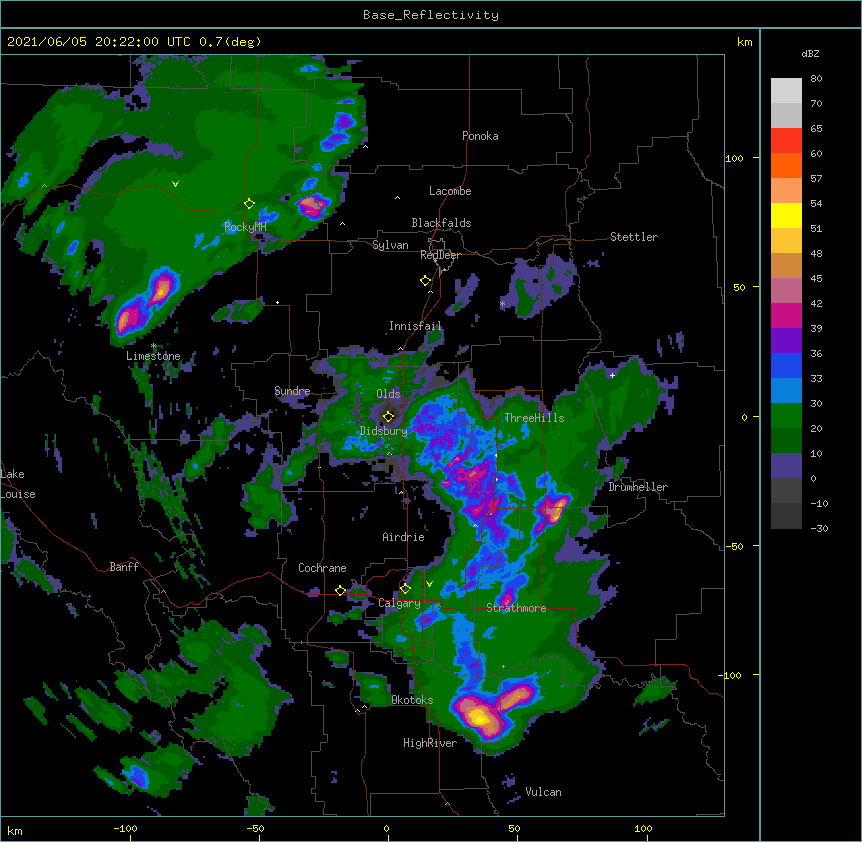Click the Sylvan label
This screenshot has height=842, width=862.
coord(390,245)
